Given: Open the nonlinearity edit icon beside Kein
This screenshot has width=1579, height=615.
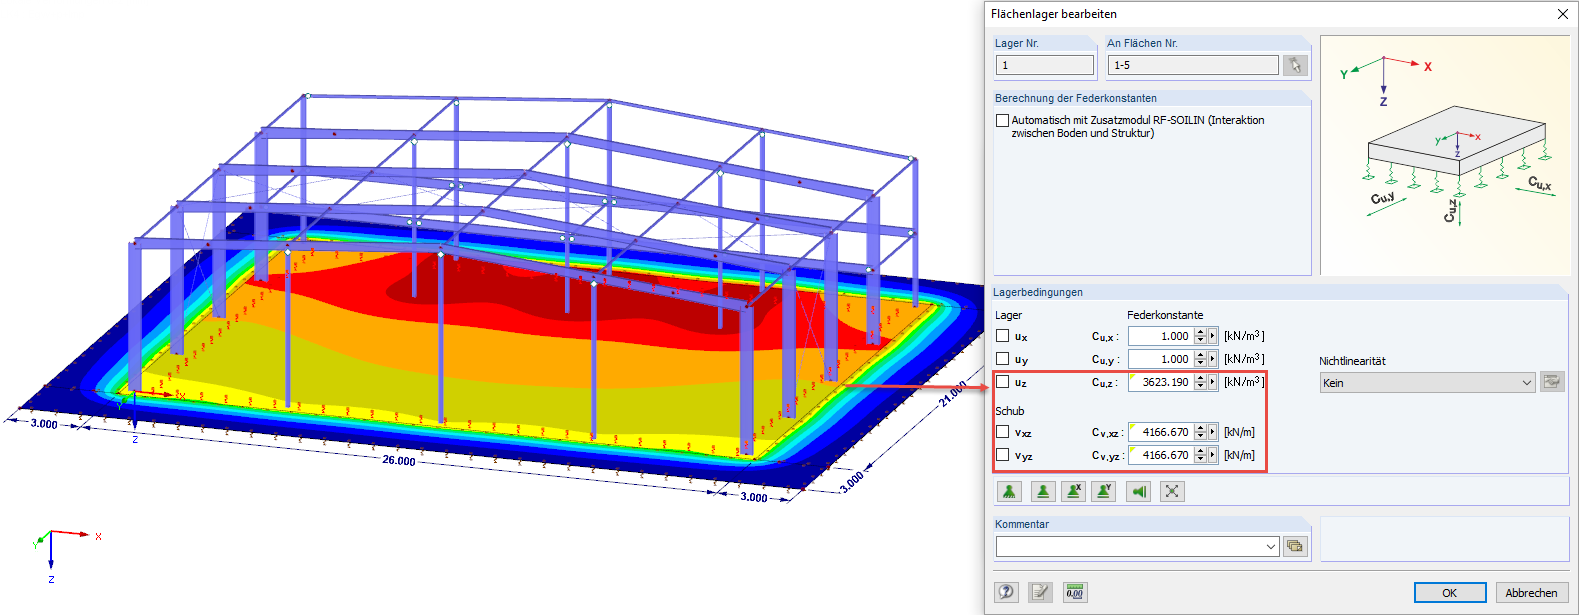Looking at the screenshot, I should pyautogui.click(x=1552, y=382).
